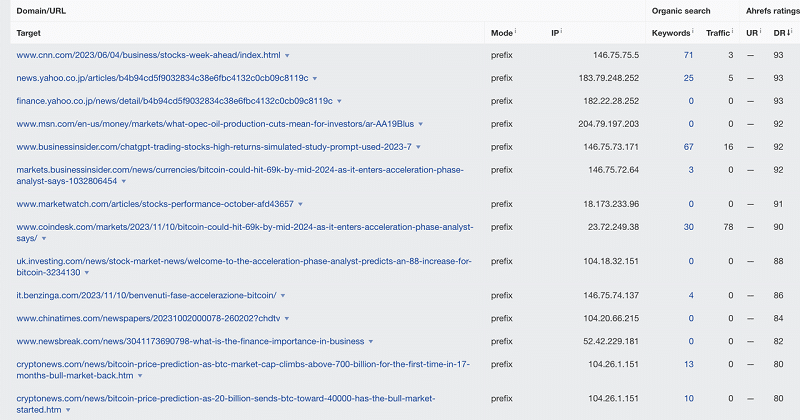The width and height of the screenshot is (800, 420).
Task: Expand dropdown arrow after bitcoin-3234130
Action: coord(87,273)
